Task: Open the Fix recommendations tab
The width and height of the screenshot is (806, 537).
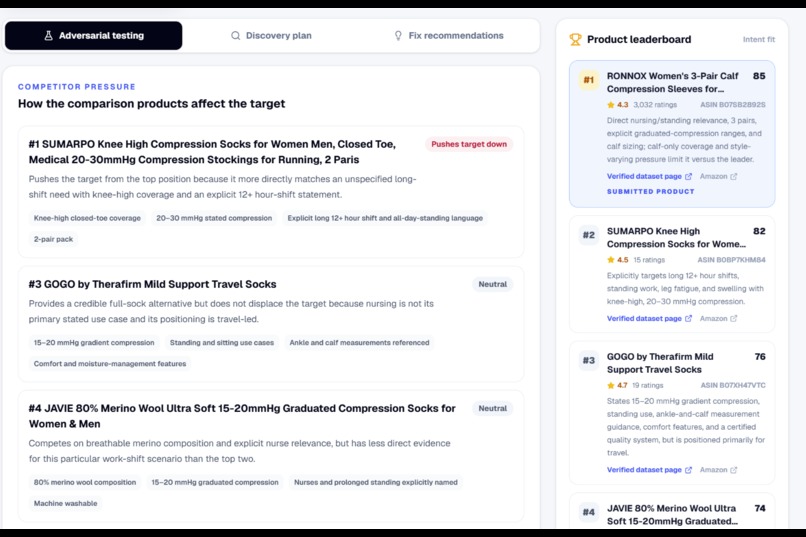Action: pyautogui.click(x=448, y=35)
